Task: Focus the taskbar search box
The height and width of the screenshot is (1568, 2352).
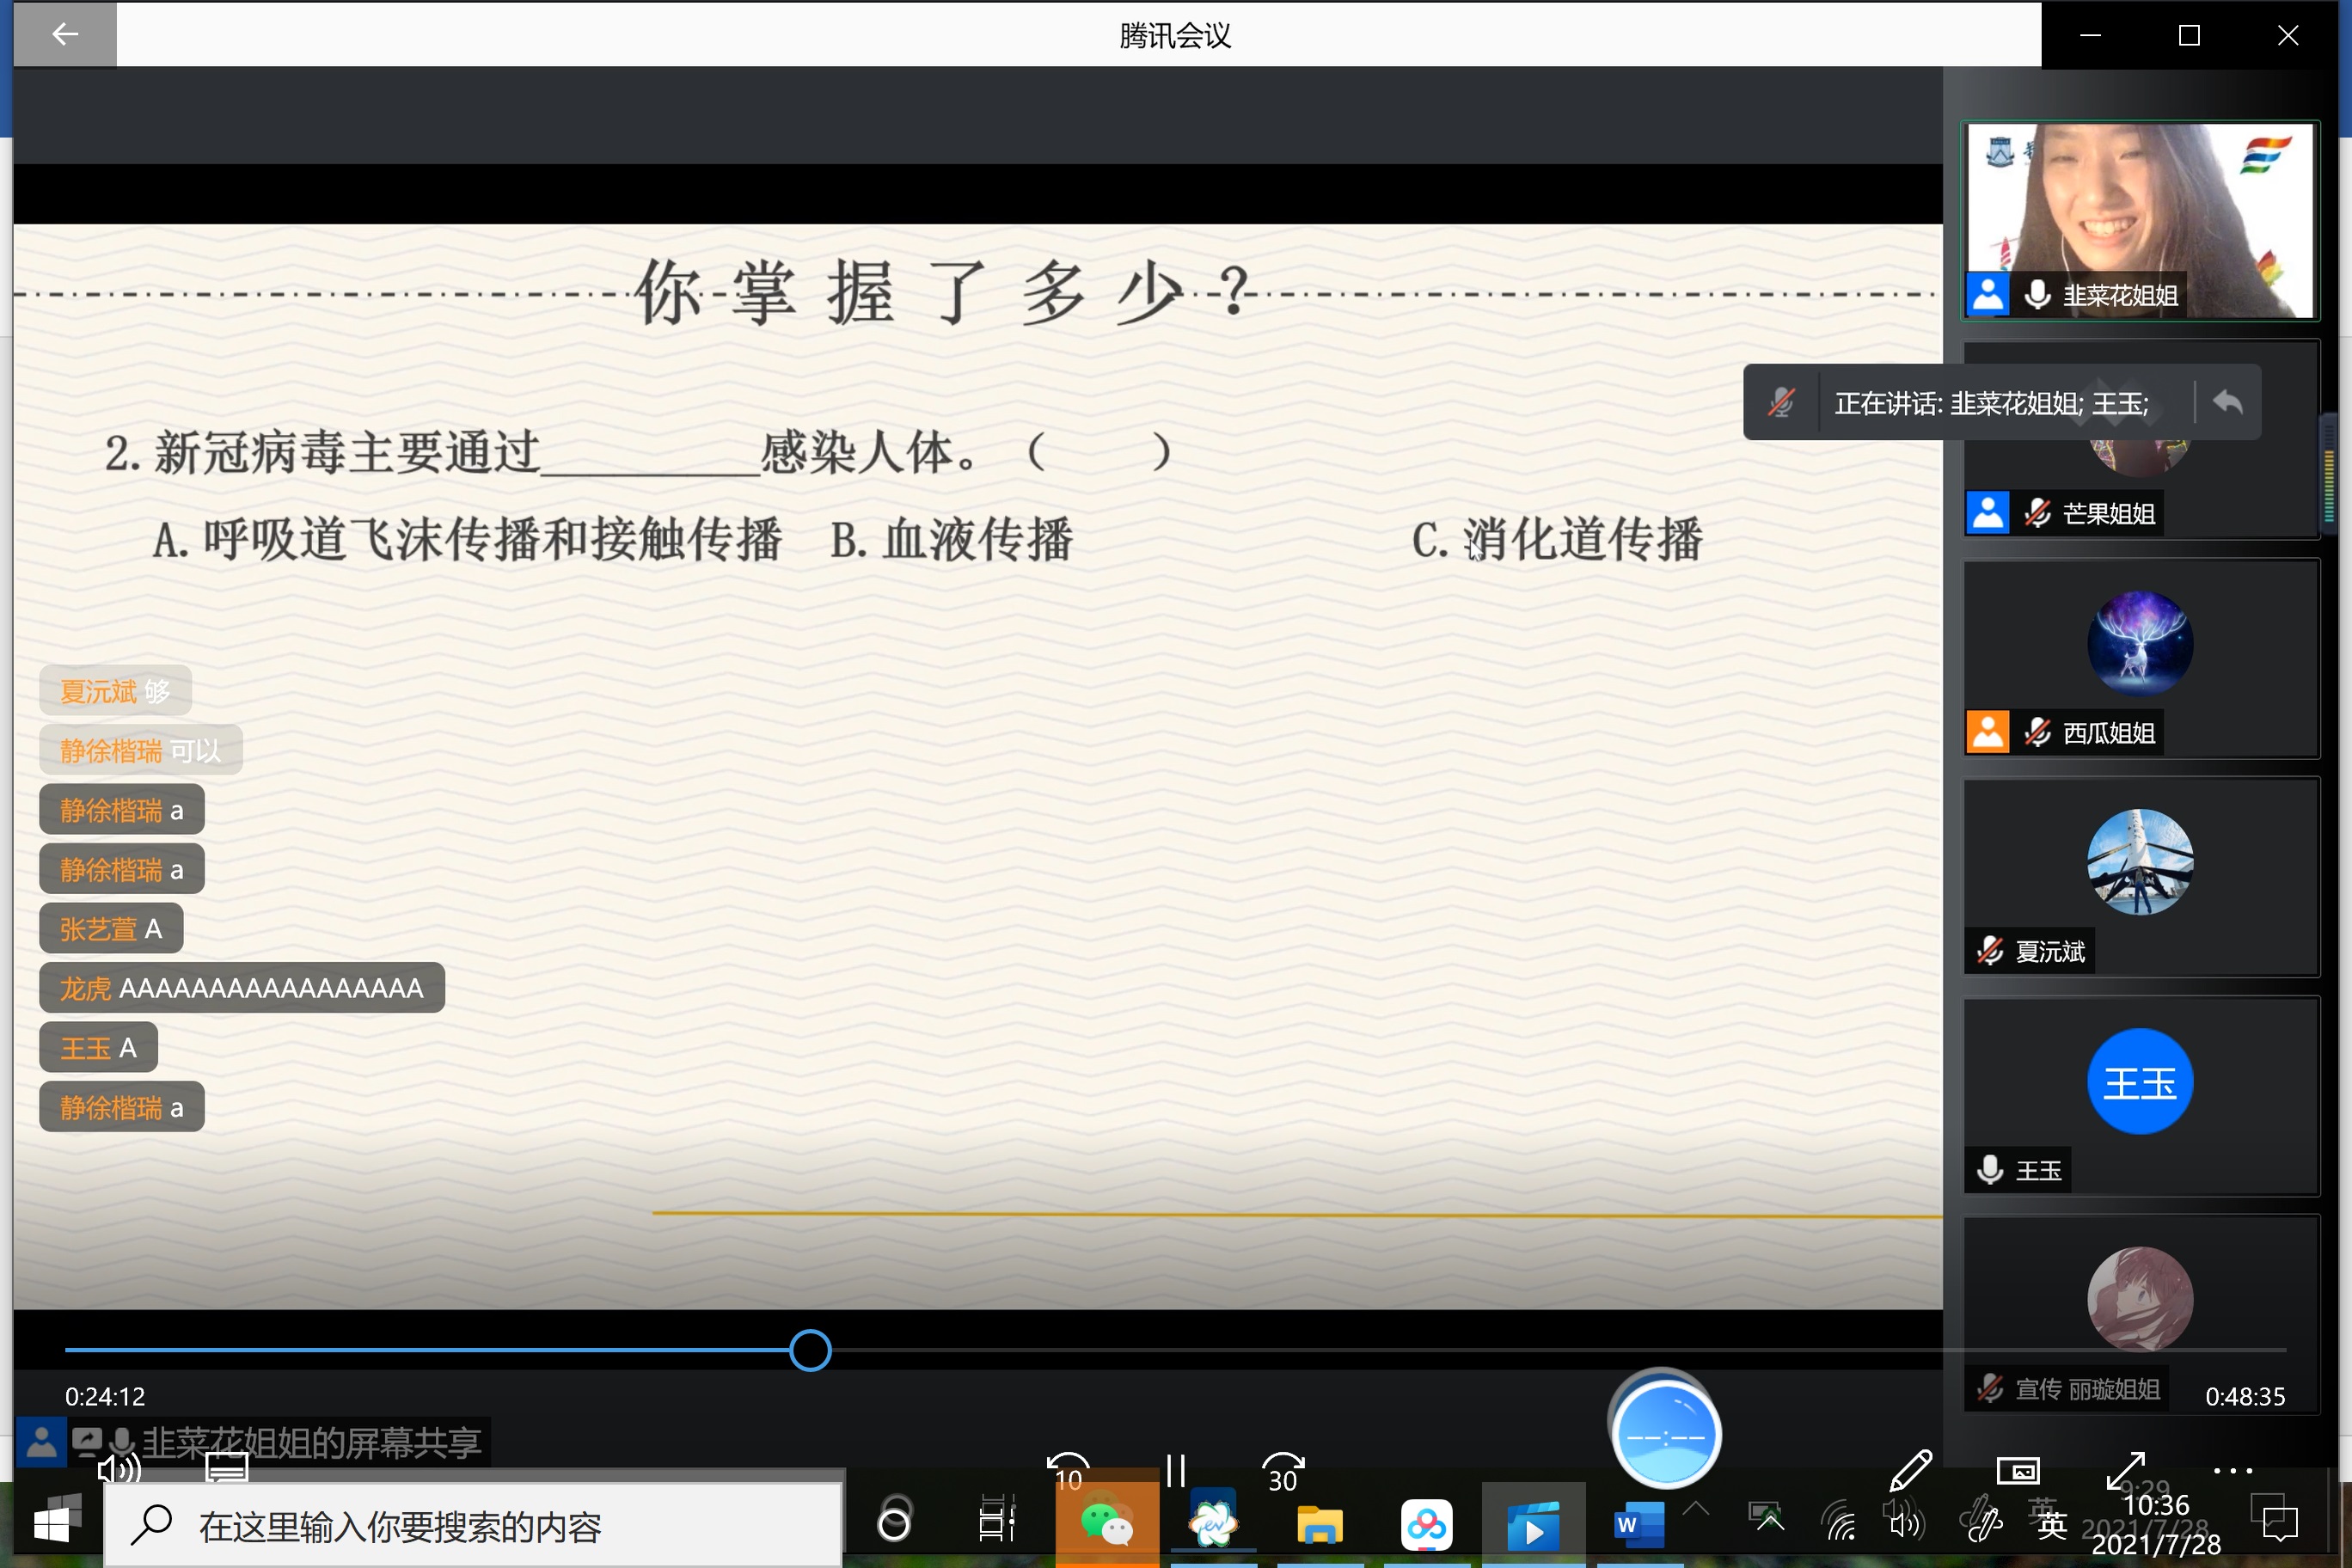Action: pyautogui.click(x=474, y=1526)
